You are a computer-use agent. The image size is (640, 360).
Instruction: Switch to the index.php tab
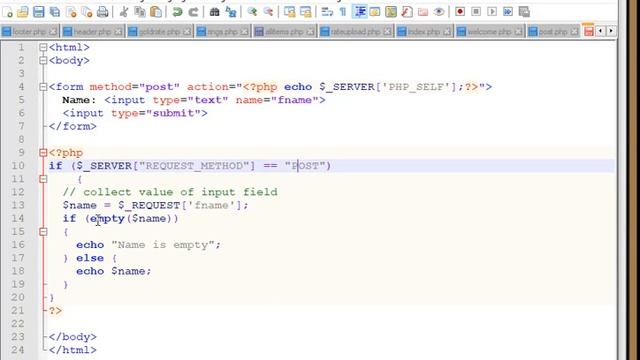point(424,31)
